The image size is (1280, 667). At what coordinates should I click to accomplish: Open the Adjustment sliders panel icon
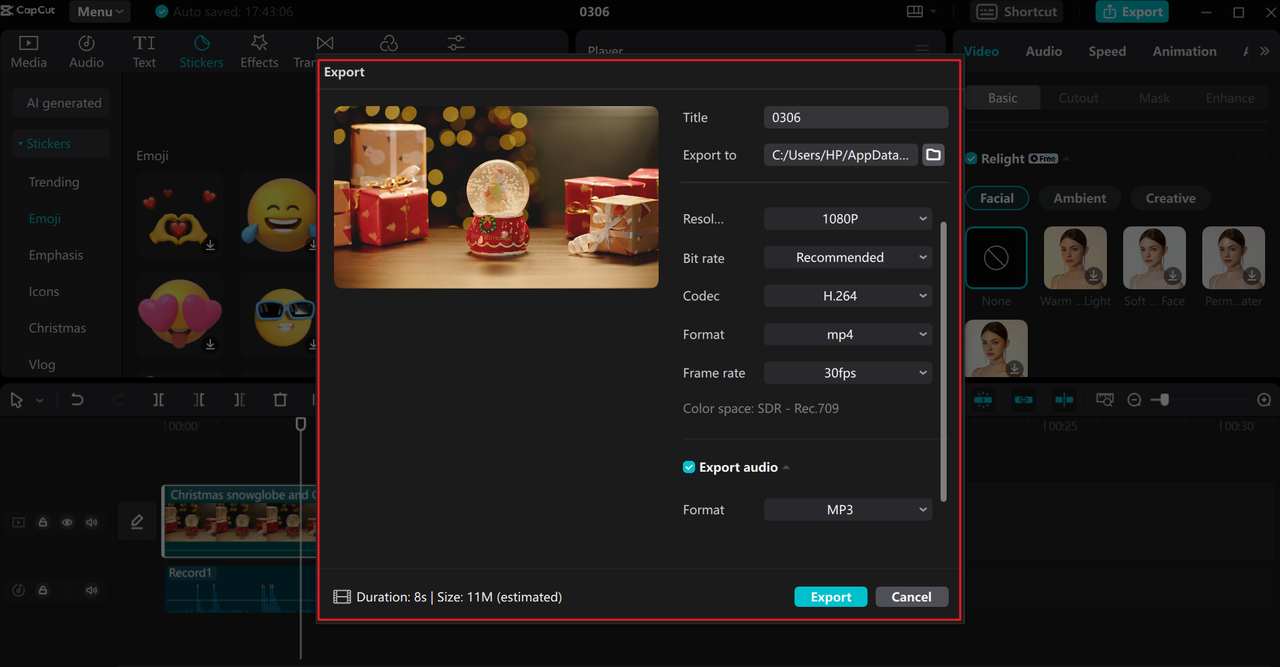click(x=456, y=43)
